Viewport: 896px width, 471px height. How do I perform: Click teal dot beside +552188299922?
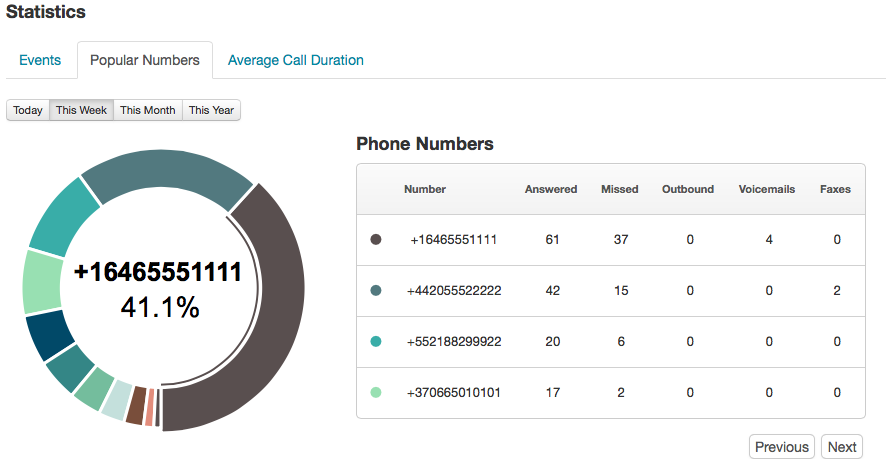(376, 342)
